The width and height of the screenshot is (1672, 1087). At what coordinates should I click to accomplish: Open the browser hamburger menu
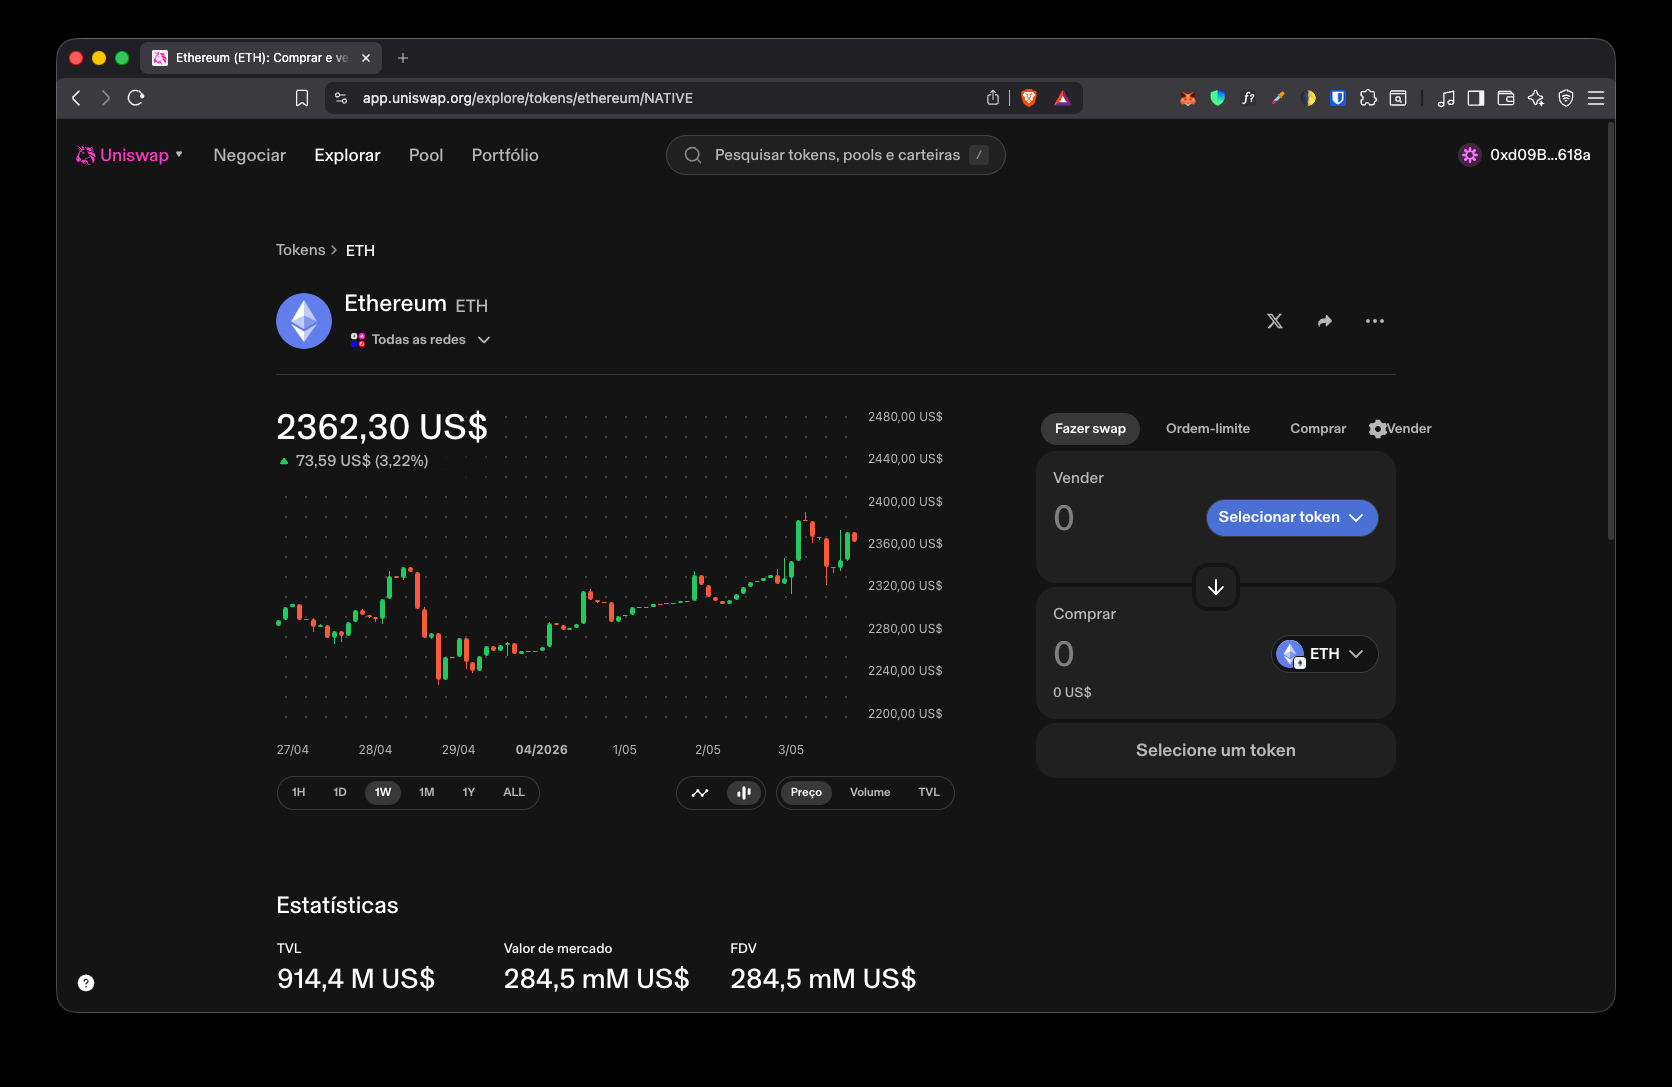1596,98
